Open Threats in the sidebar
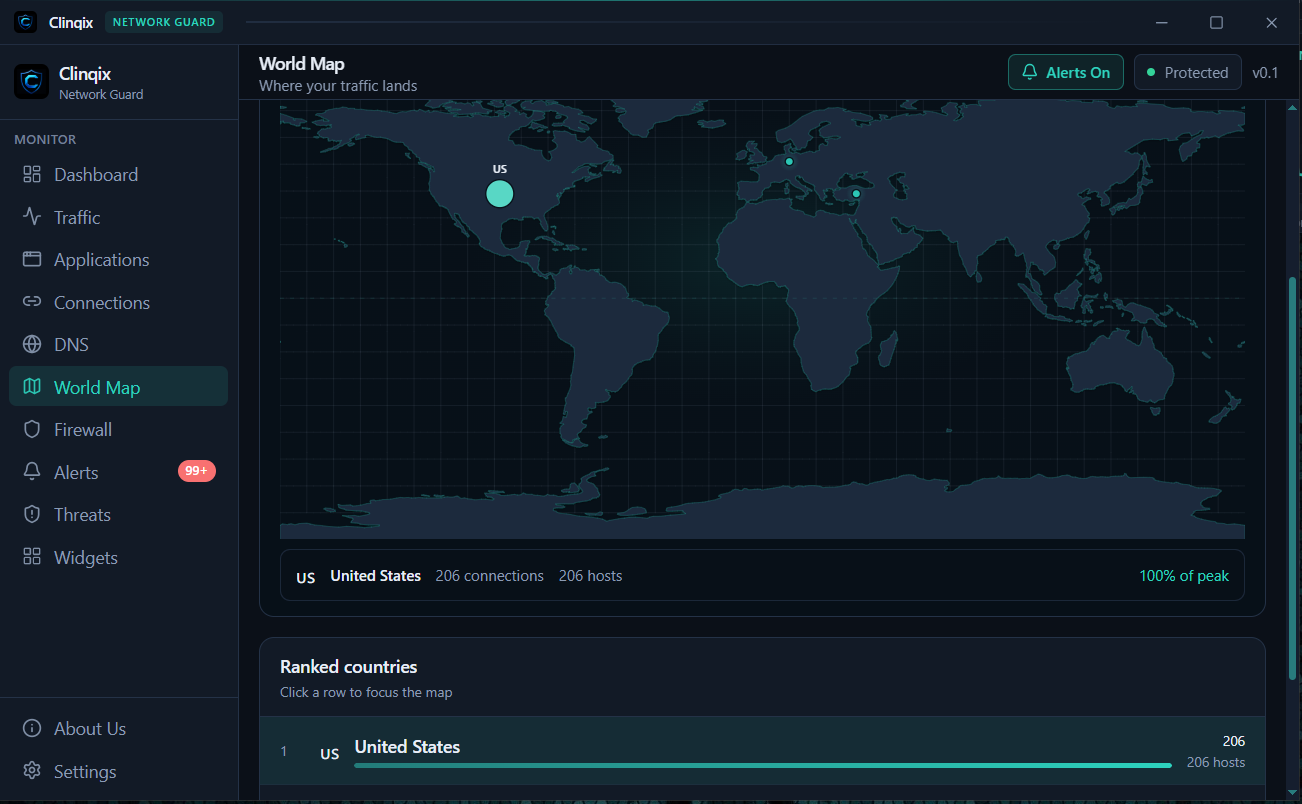 pyautogui.click(x=119, y=515)
